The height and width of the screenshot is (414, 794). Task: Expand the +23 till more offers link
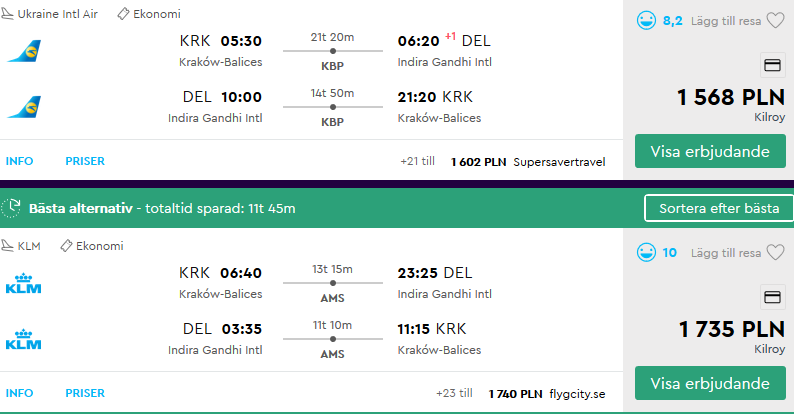point(454,393)
